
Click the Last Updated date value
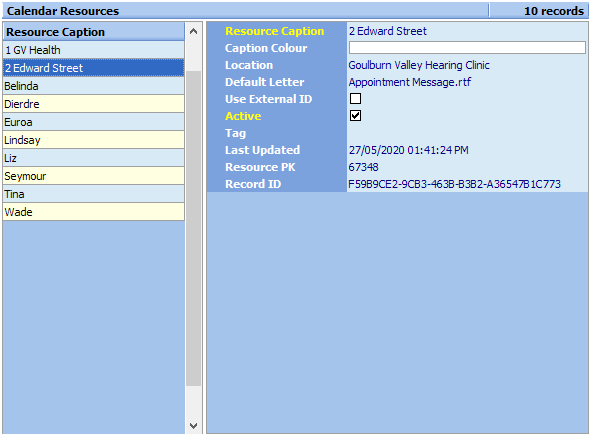[409, 150]
